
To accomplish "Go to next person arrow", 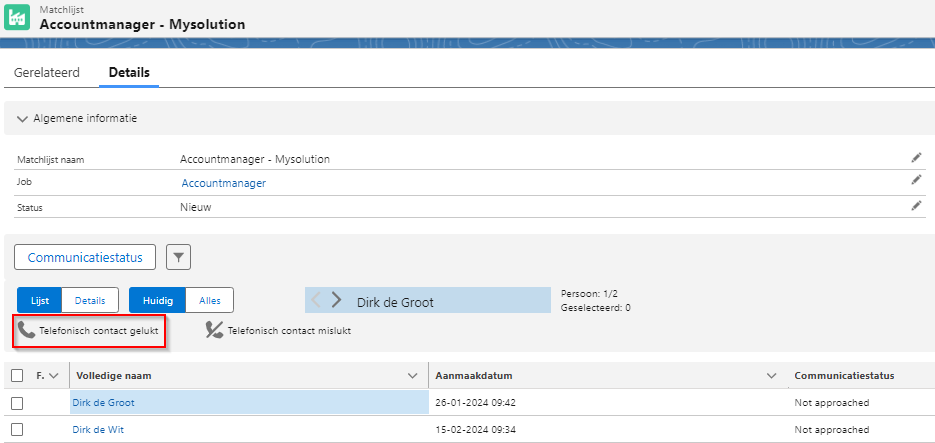I will tap(337, 300).
